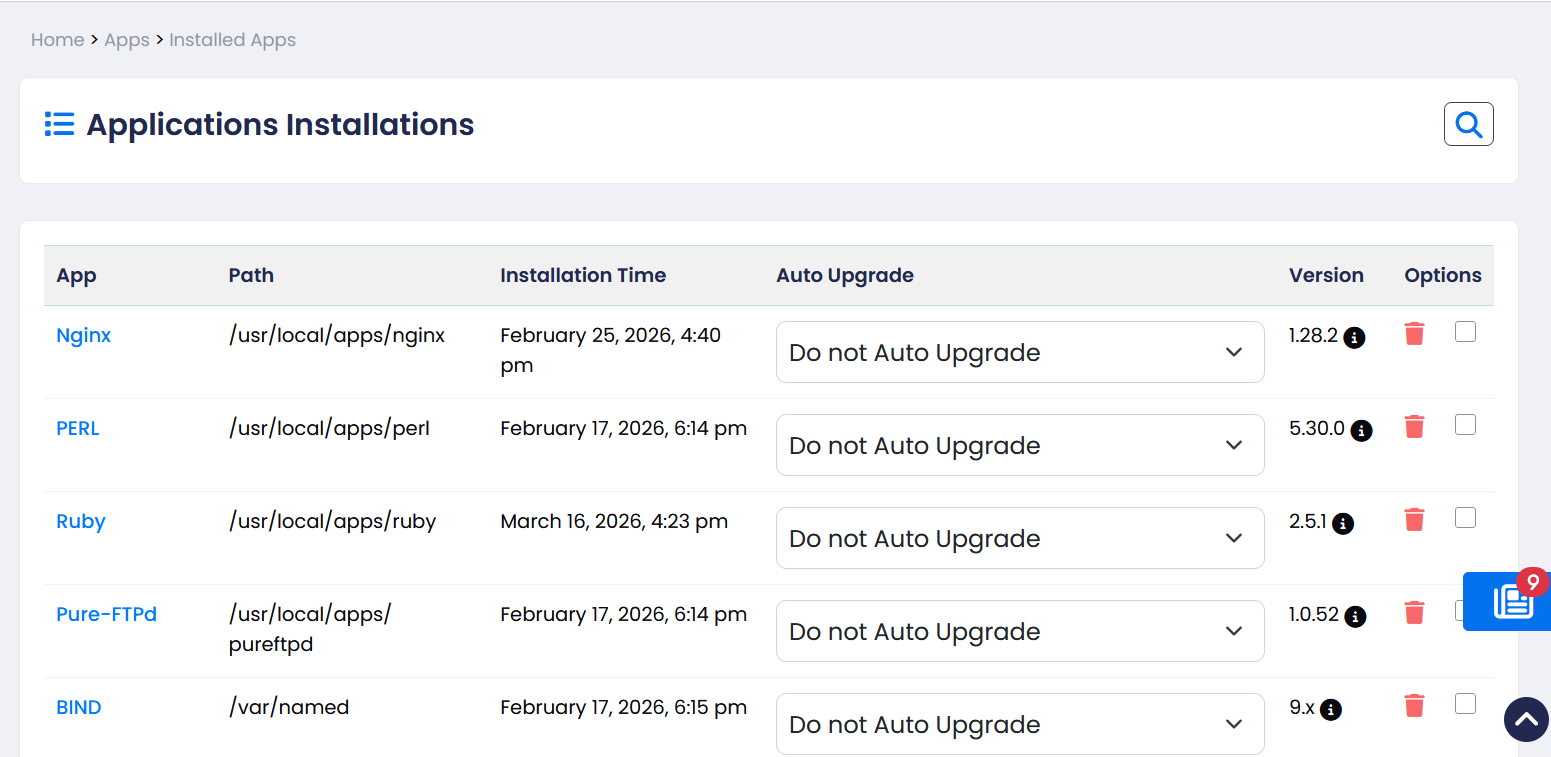Go to Home in the breadcrumb

tap(57, 40)
